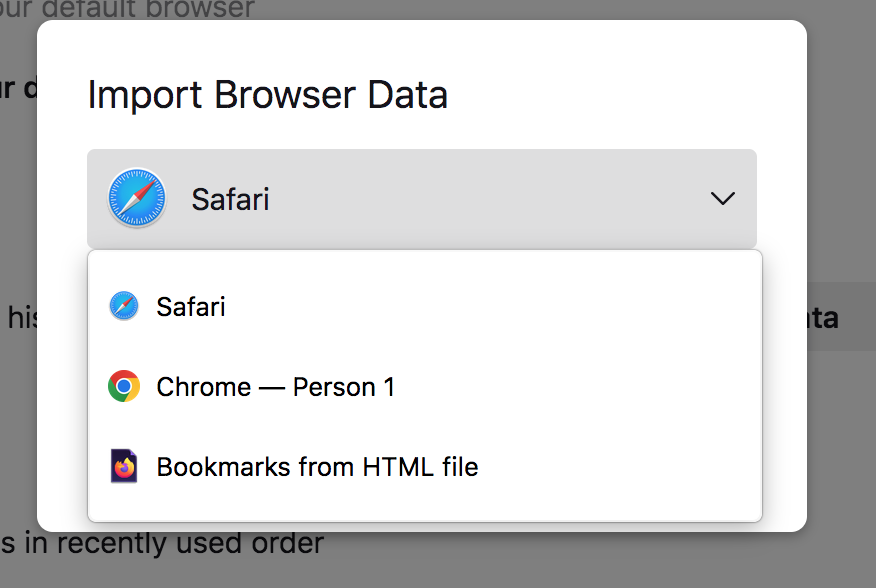Screen dimensions: 876x588
Task: Click the "HTML file" text in last option
Action: 421,466
